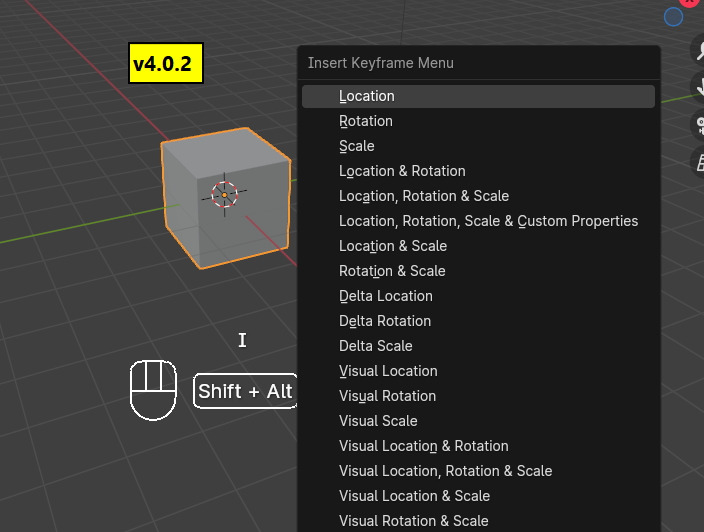
Task: Choose Visual Location & Rotation option
Action: point(478,446)
